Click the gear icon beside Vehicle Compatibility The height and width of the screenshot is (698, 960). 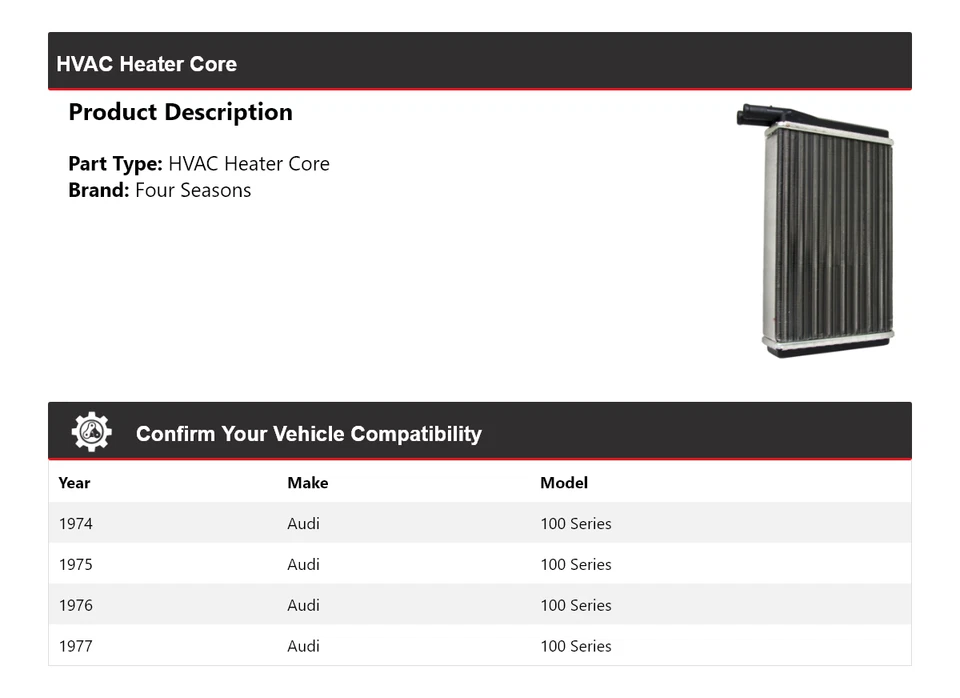[91, 432]
